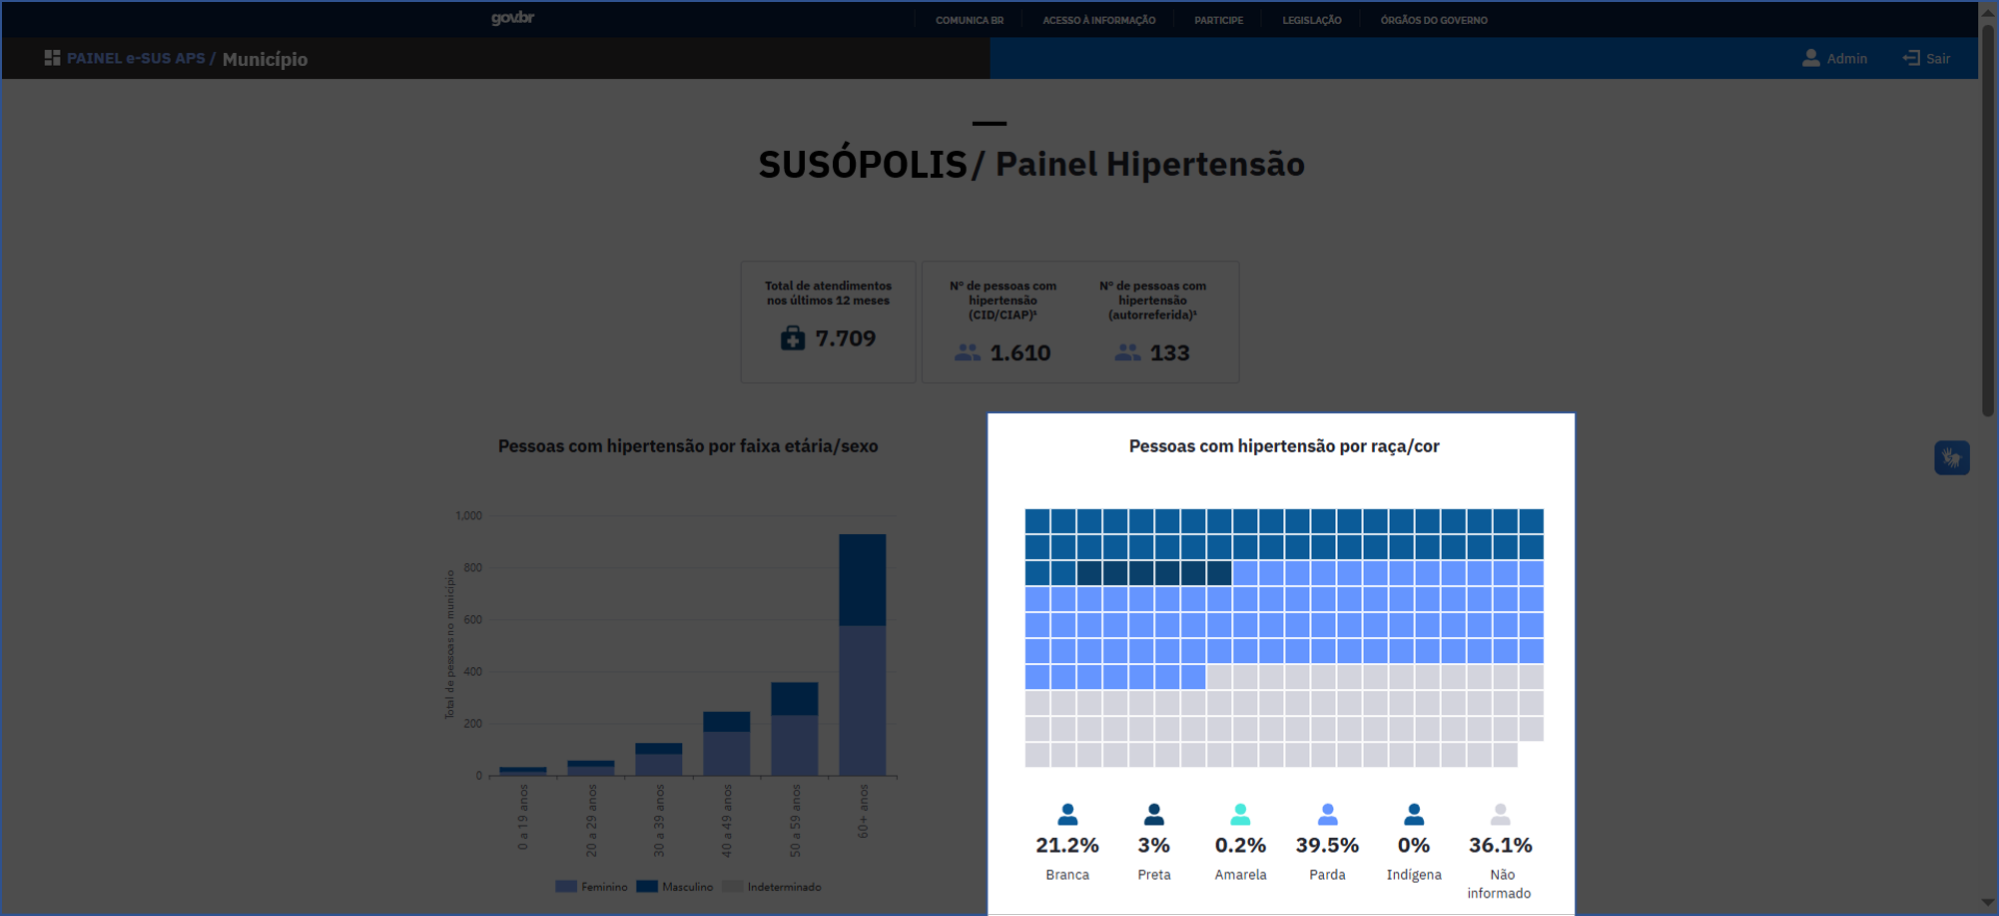Image resolution: width=1999 pixels, height=916 pixels.
Task: Open the Acesso à Informação menu
Action: point(1098,20)
